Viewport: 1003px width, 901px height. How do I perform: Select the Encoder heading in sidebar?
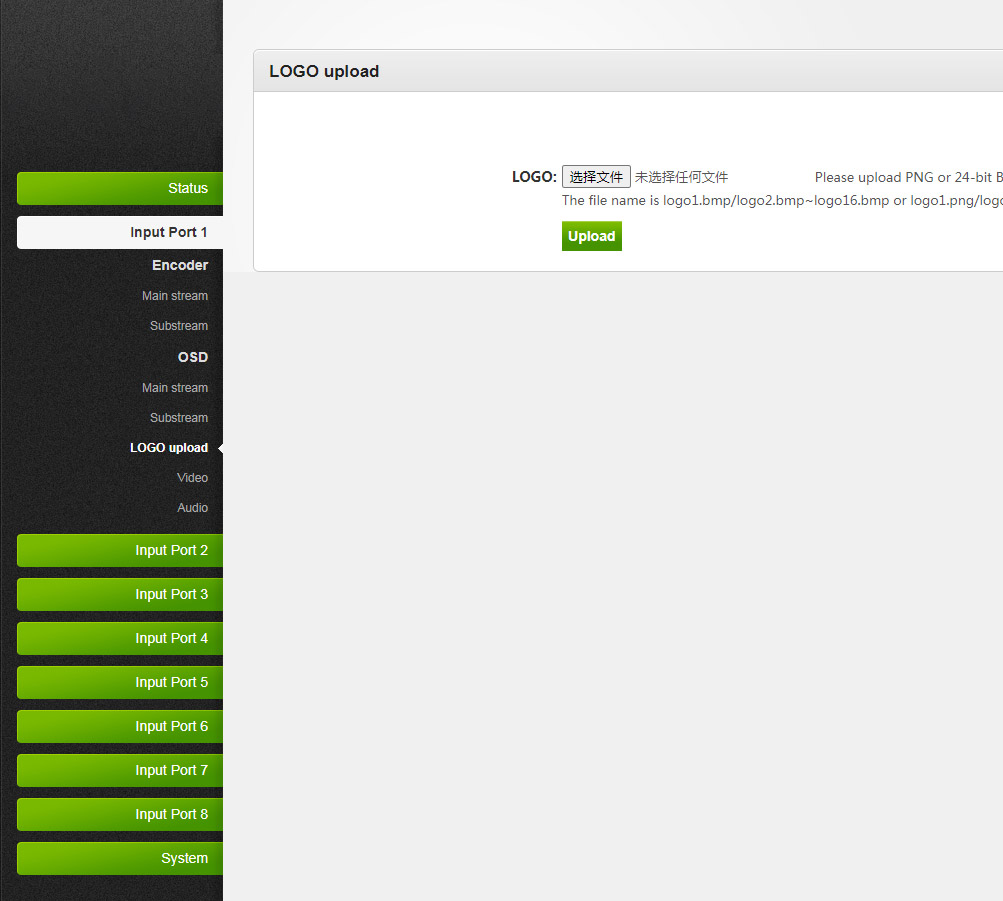point(180,265)
